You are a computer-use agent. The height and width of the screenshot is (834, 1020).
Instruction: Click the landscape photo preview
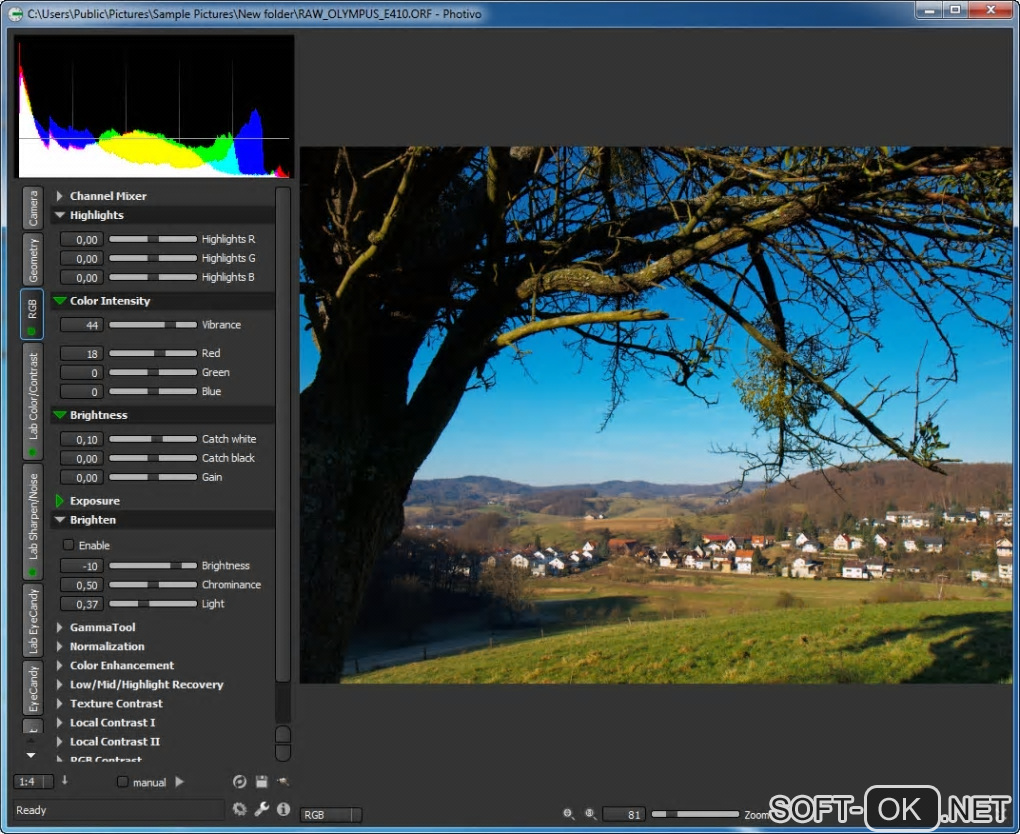[656, 415]
